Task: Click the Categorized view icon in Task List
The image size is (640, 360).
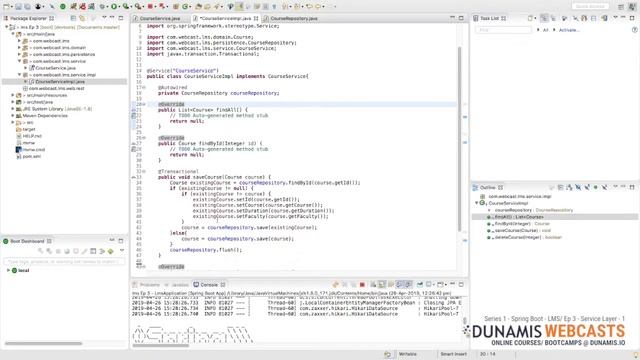Action: 544,18
